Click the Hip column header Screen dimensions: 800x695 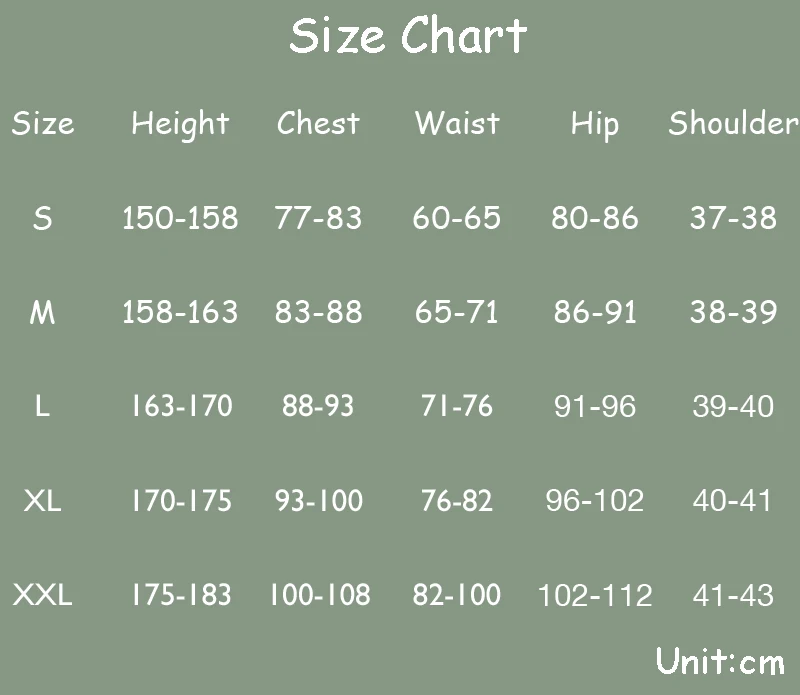click(x=595, y=125)
